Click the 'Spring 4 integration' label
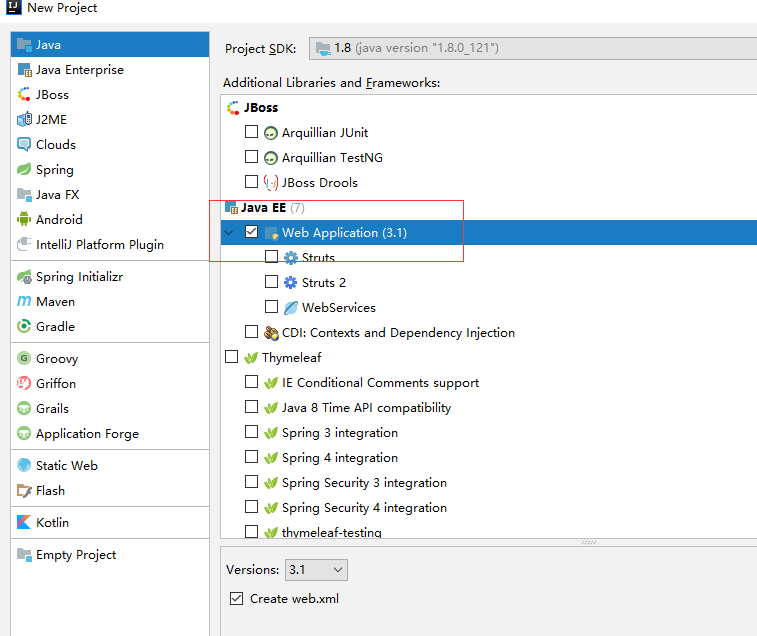Screen dimensions: 757x636 [340, 458]
